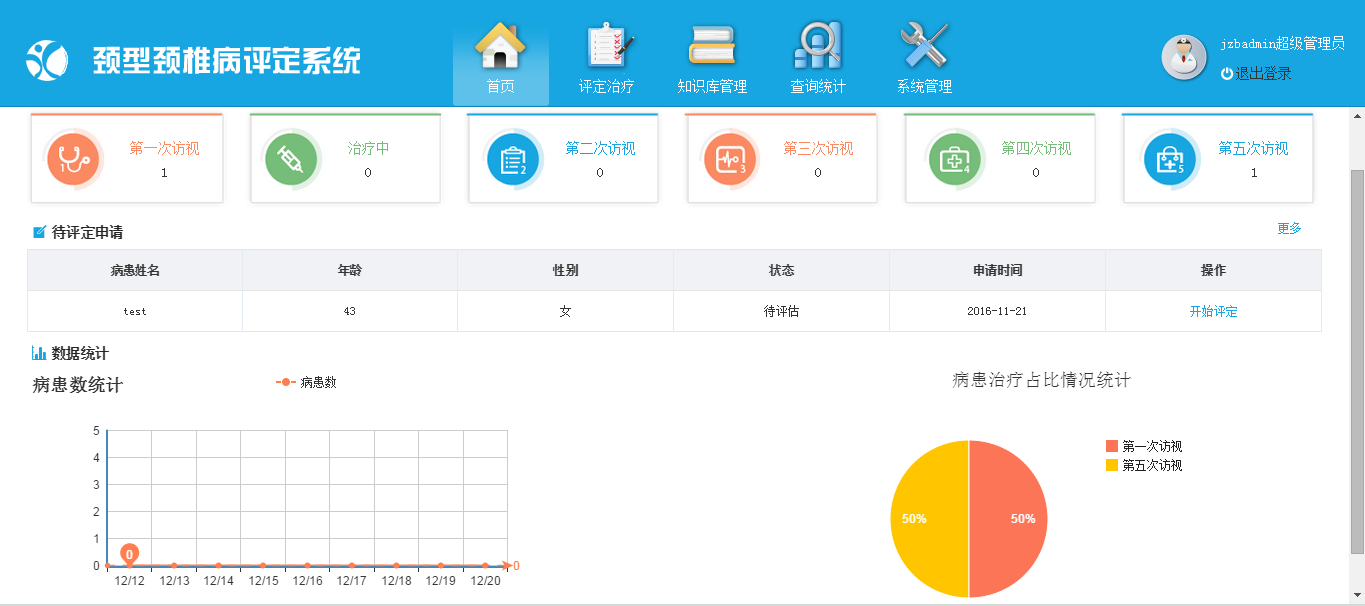The height and width of the screenshot is (606, 1365).
Task: Open 系统管理 wrench tools icon
Action: pyautogui.click(x=923, y=46)
